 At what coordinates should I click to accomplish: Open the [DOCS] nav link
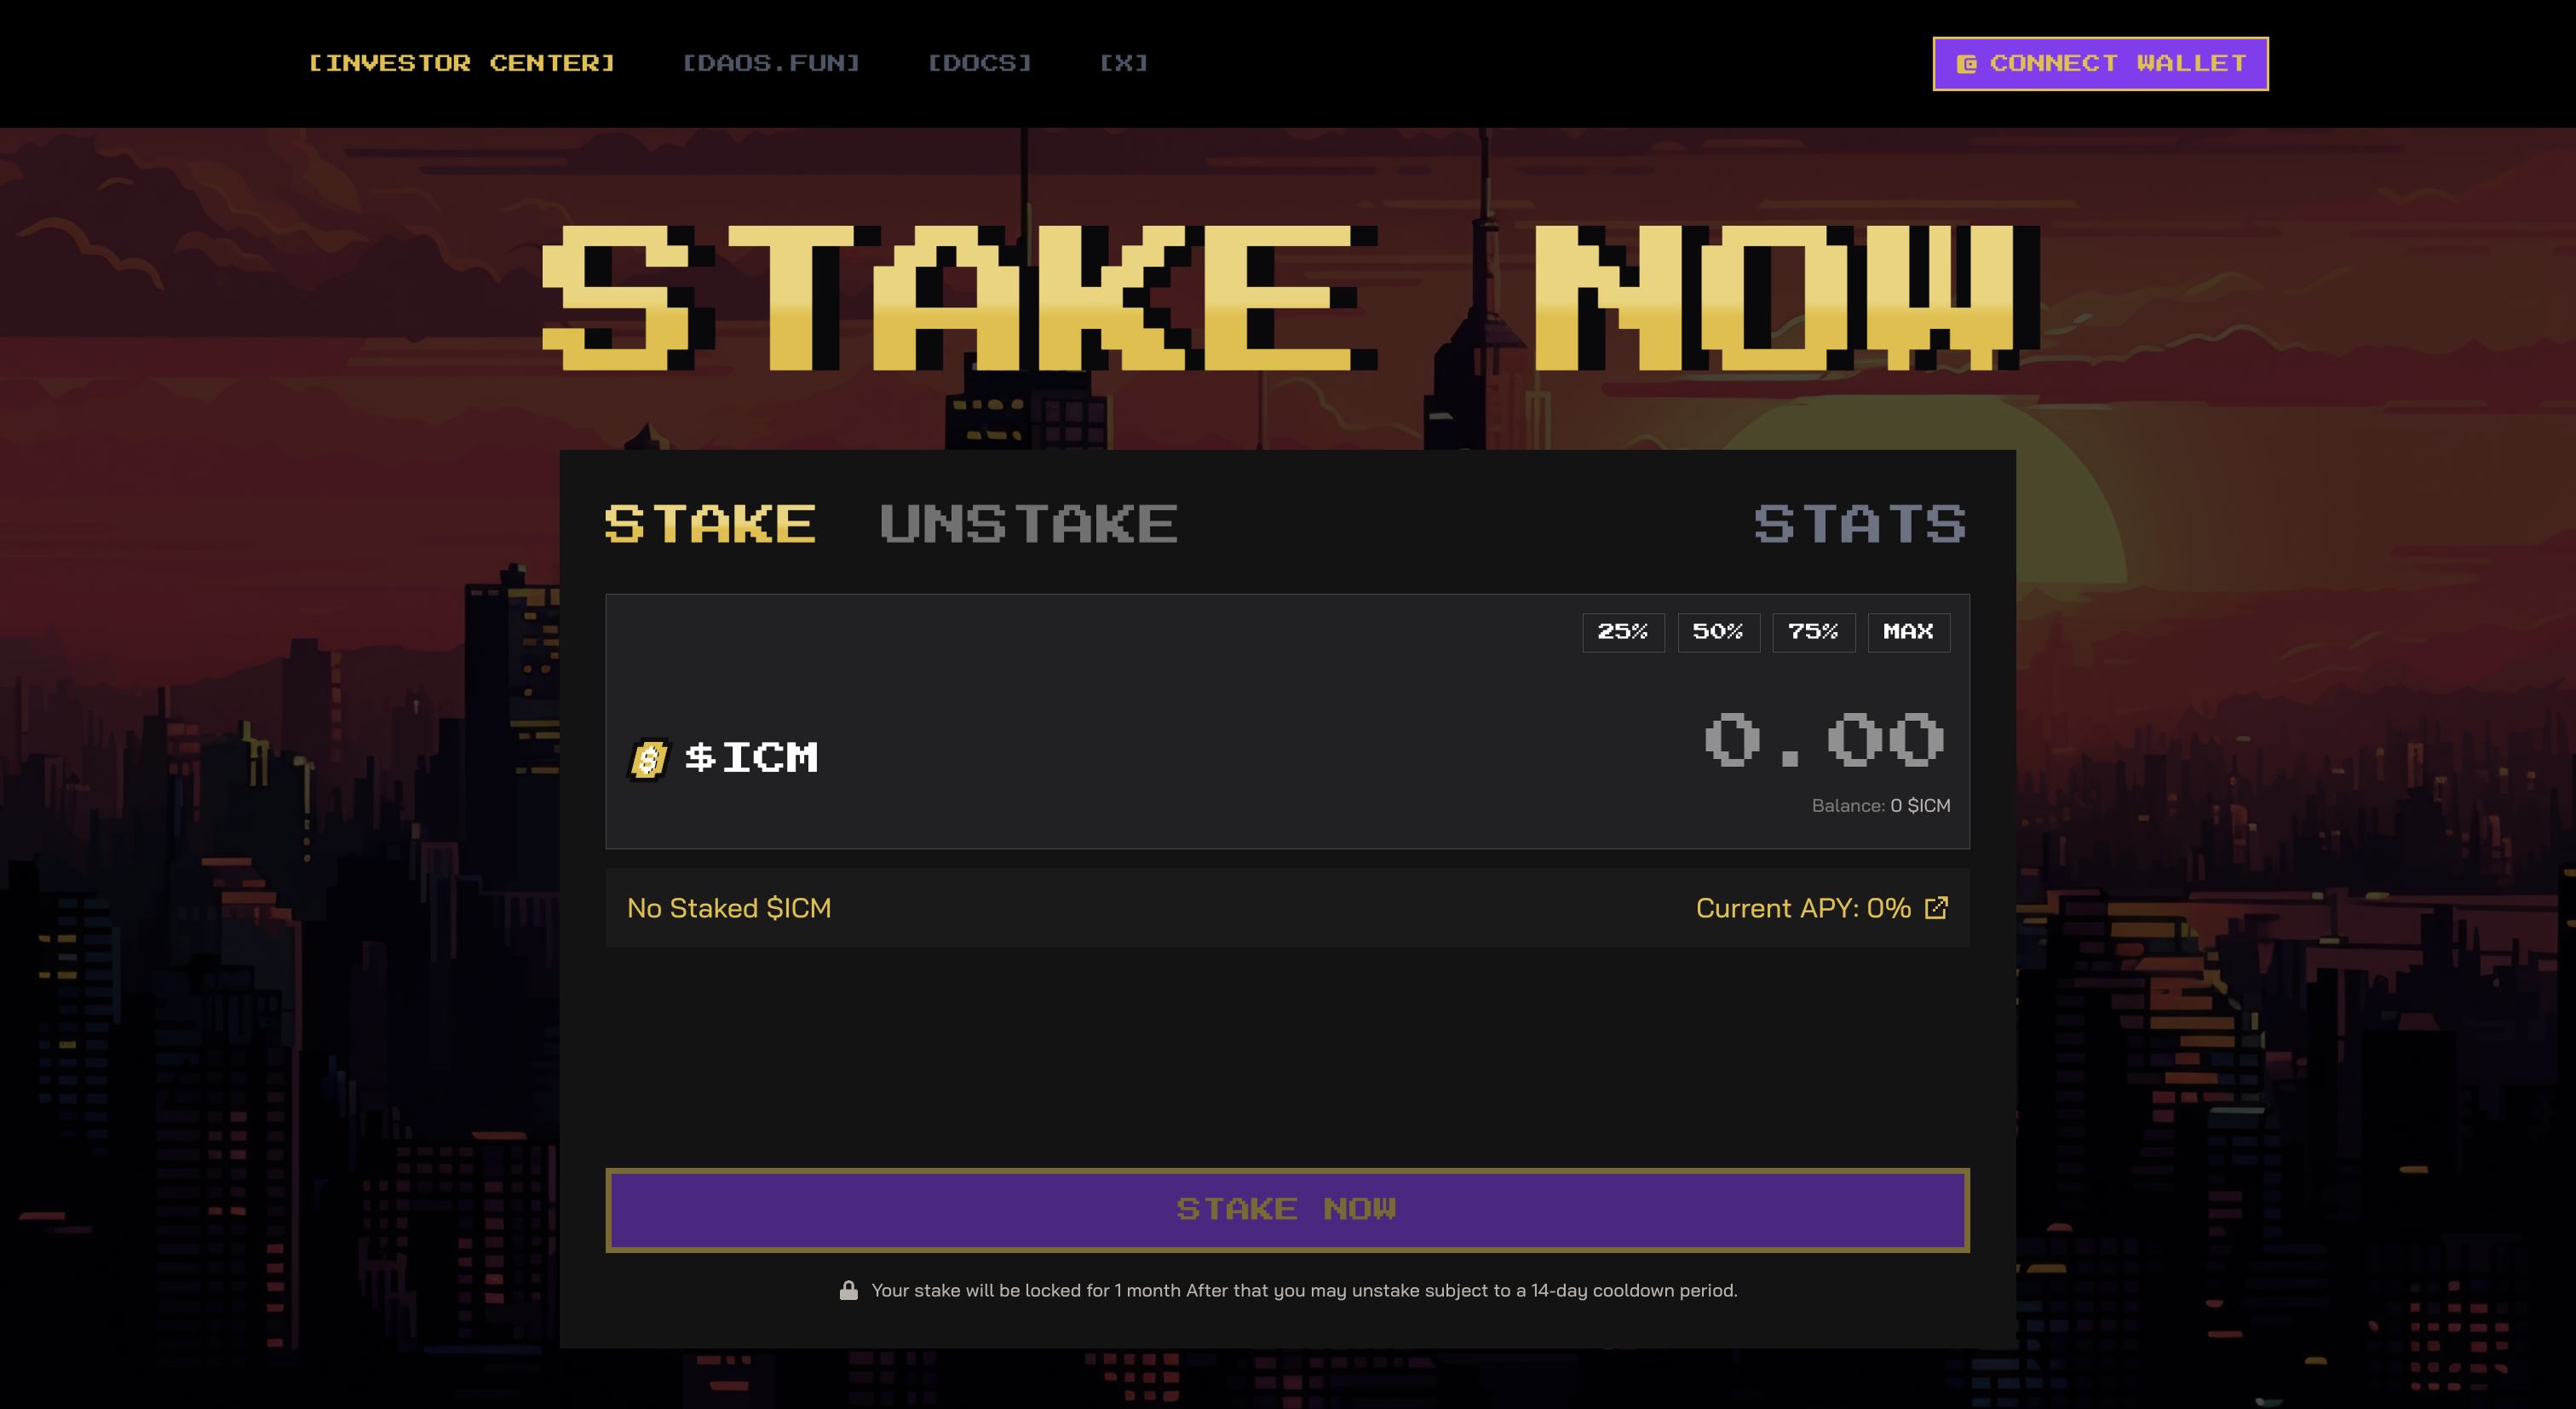[x=979, y=63]
